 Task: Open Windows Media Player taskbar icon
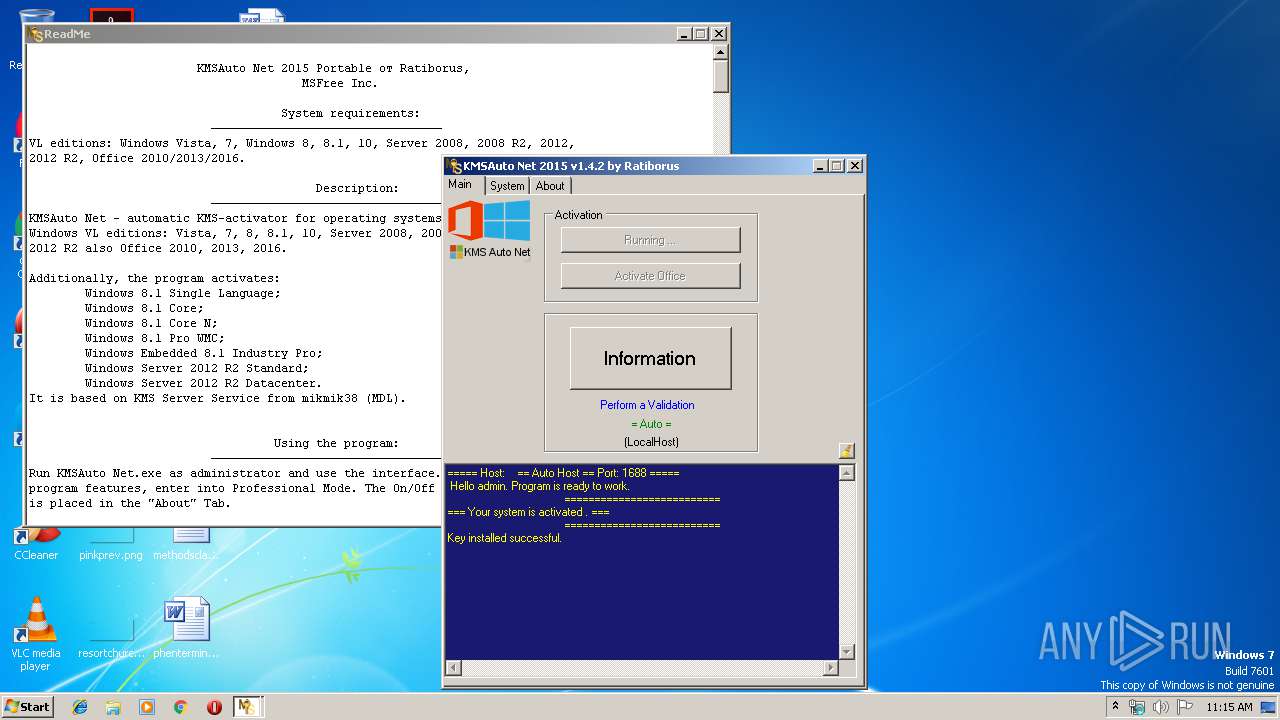click(147, 706)
